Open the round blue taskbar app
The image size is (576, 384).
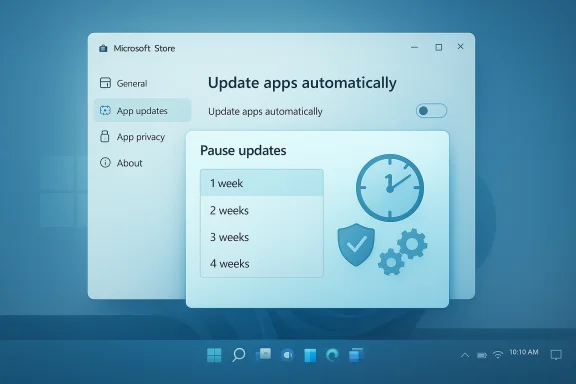tap(287, 355)
